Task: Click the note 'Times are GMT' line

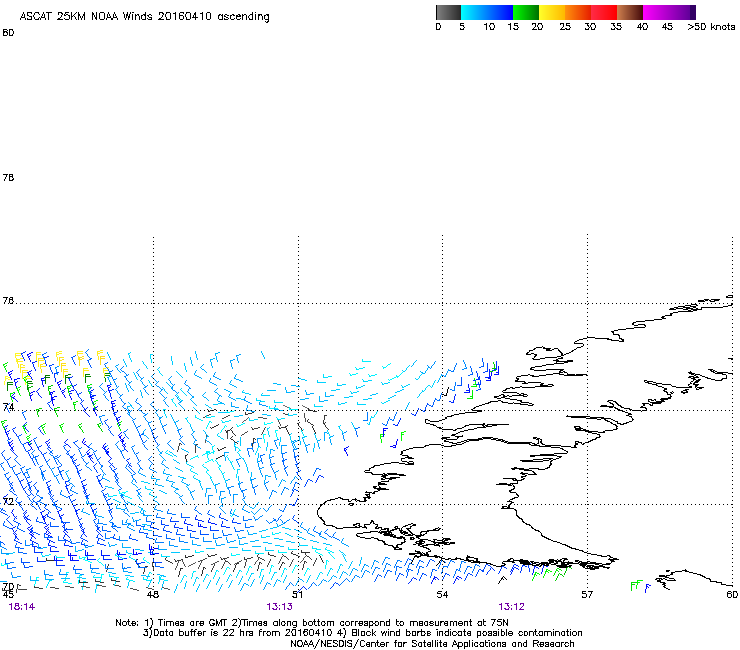Action: click(312, 623)
